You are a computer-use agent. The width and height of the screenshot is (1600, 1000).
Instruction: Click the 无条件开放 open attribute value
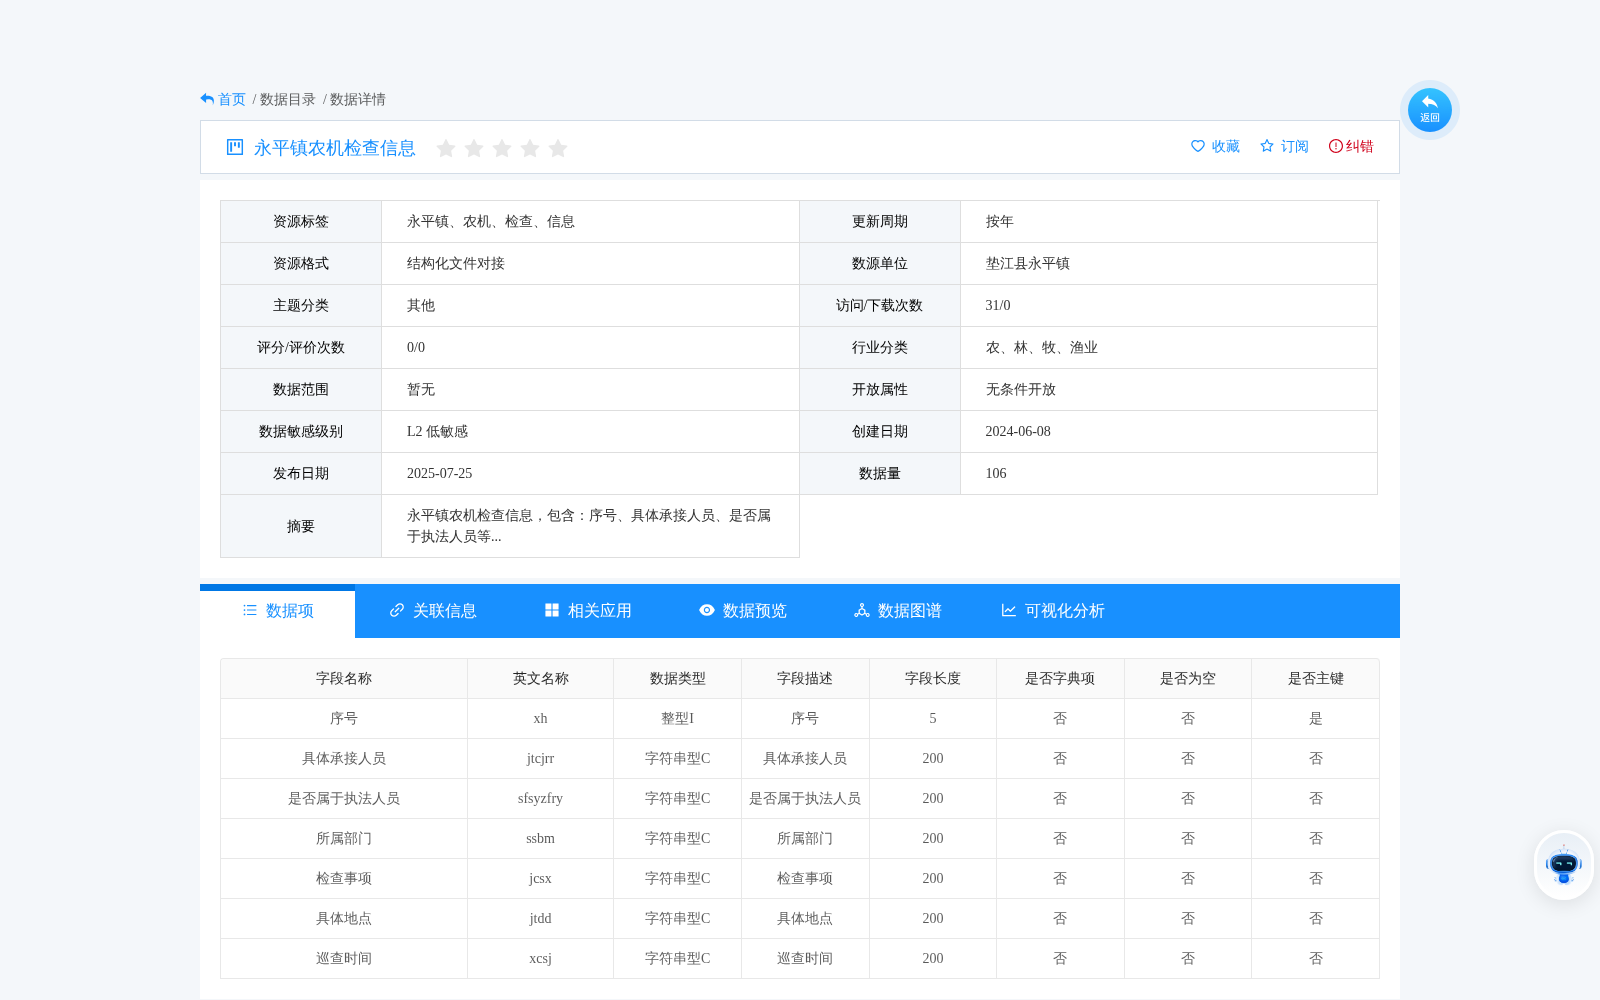pos(1021,390)
